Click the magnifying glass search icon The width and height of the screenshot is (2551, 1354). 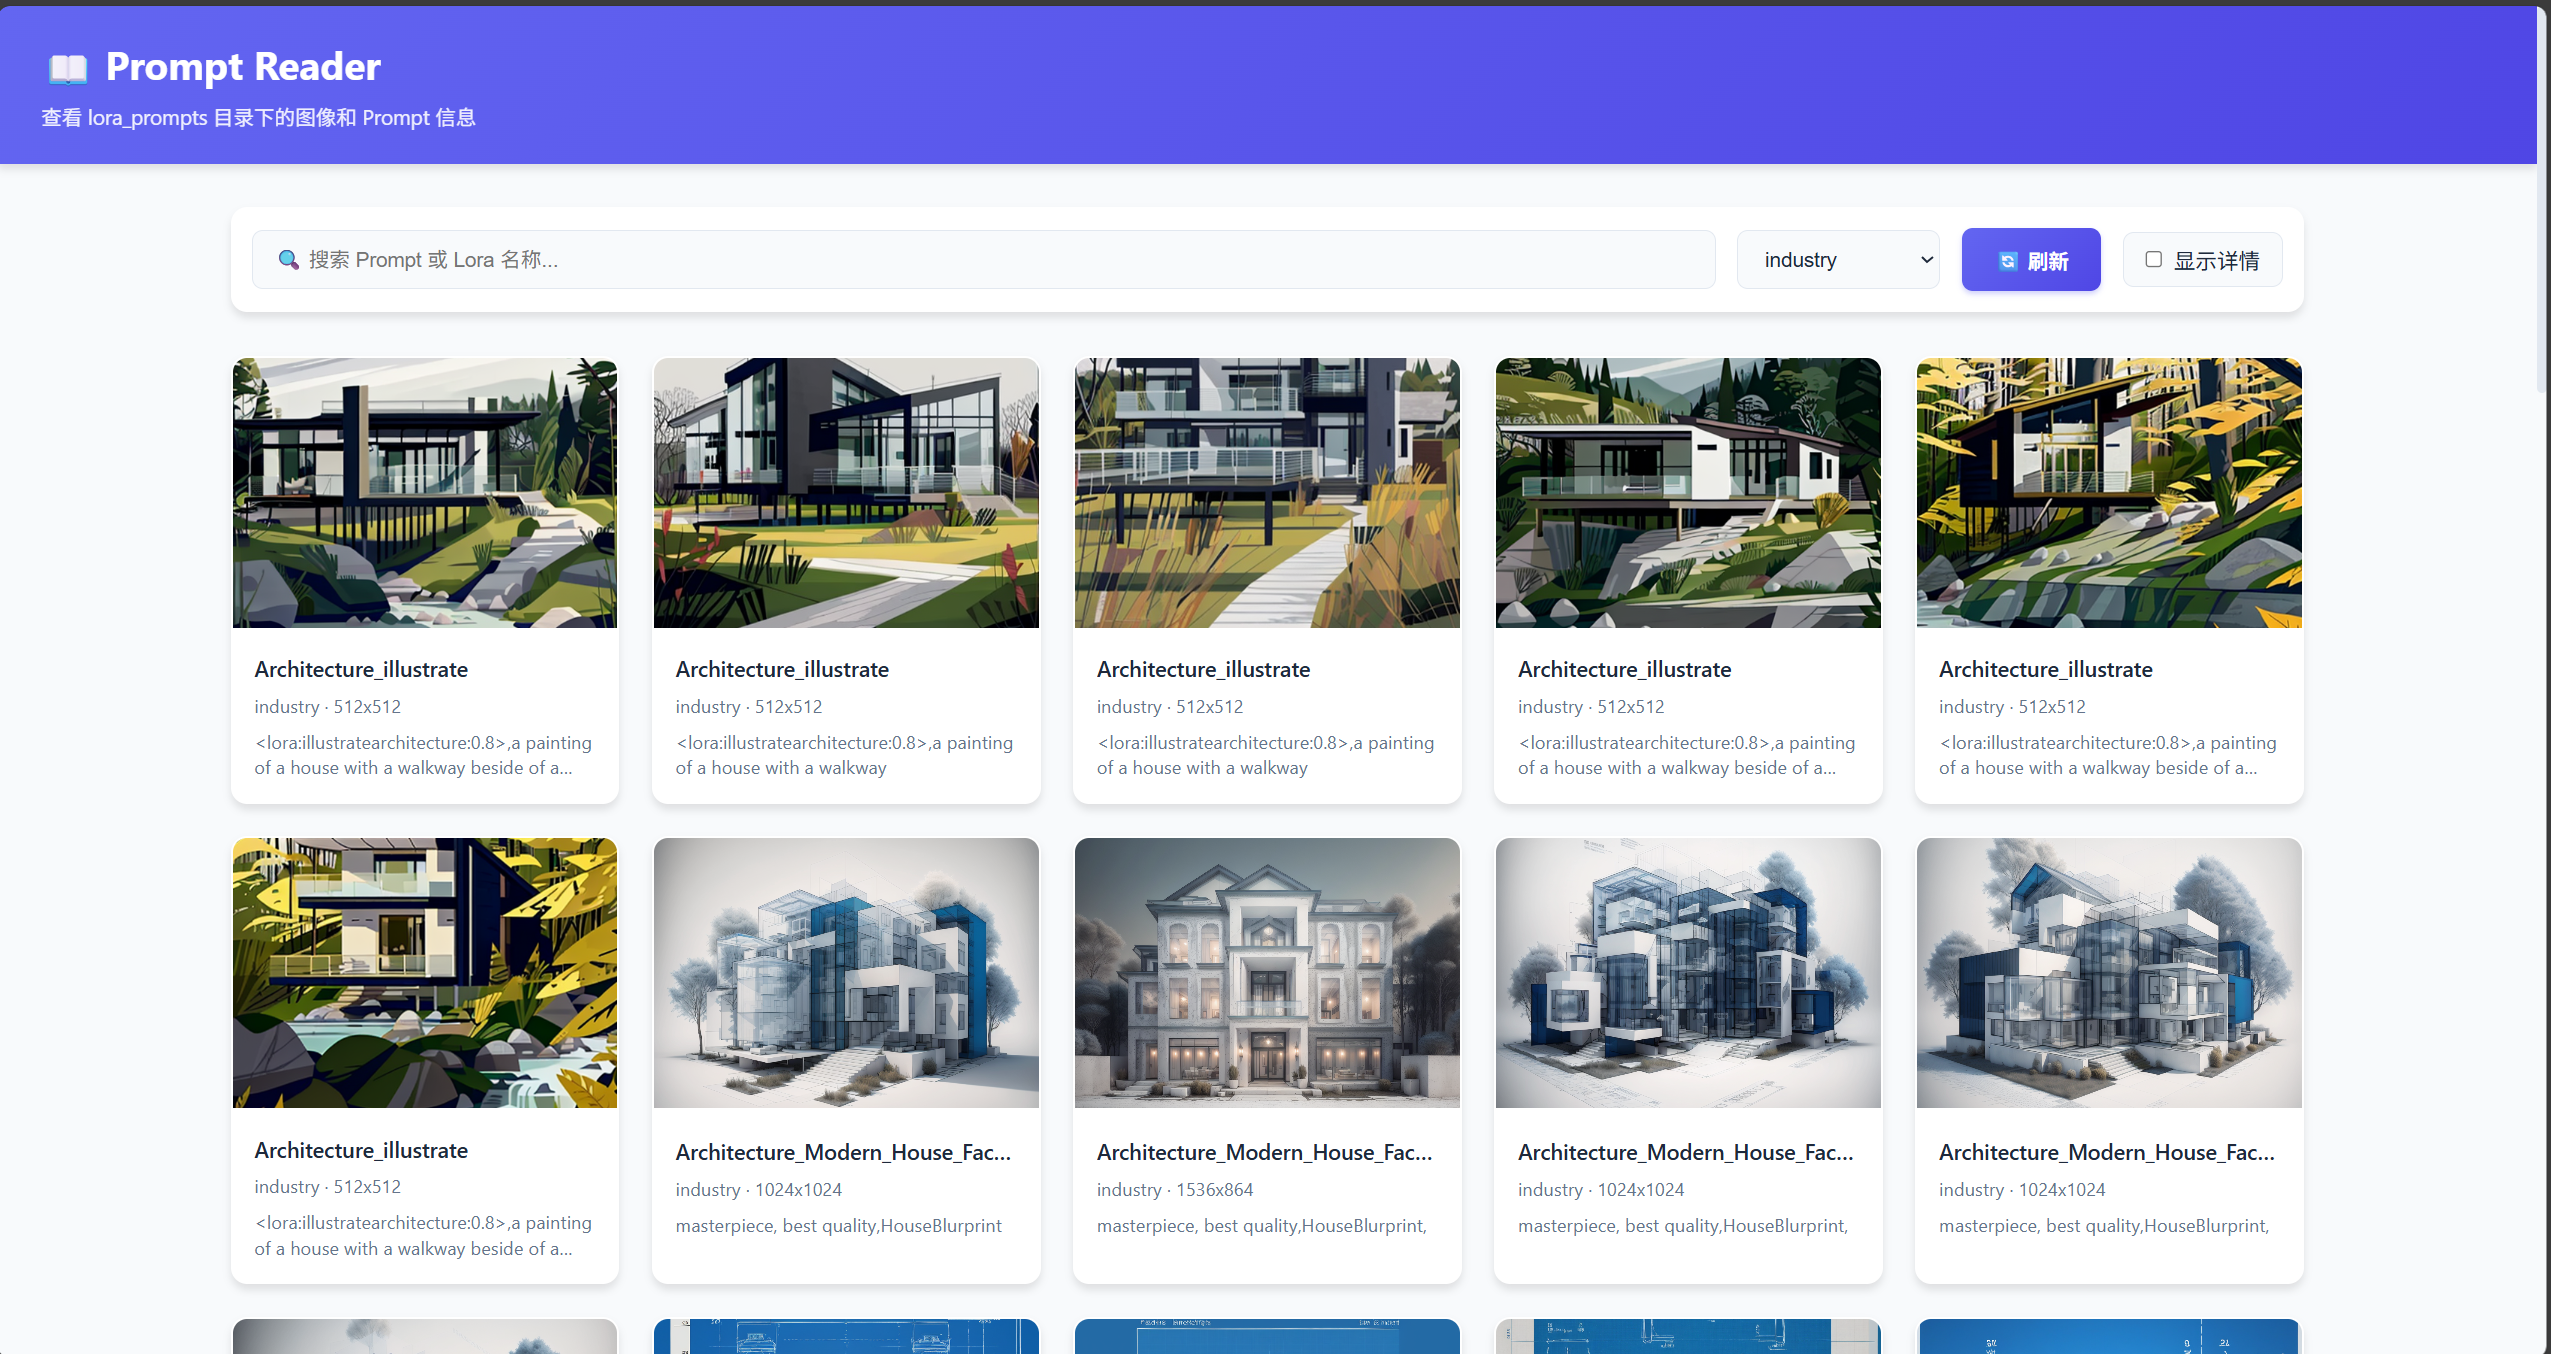pyautogui.click(x=288, y=260)
